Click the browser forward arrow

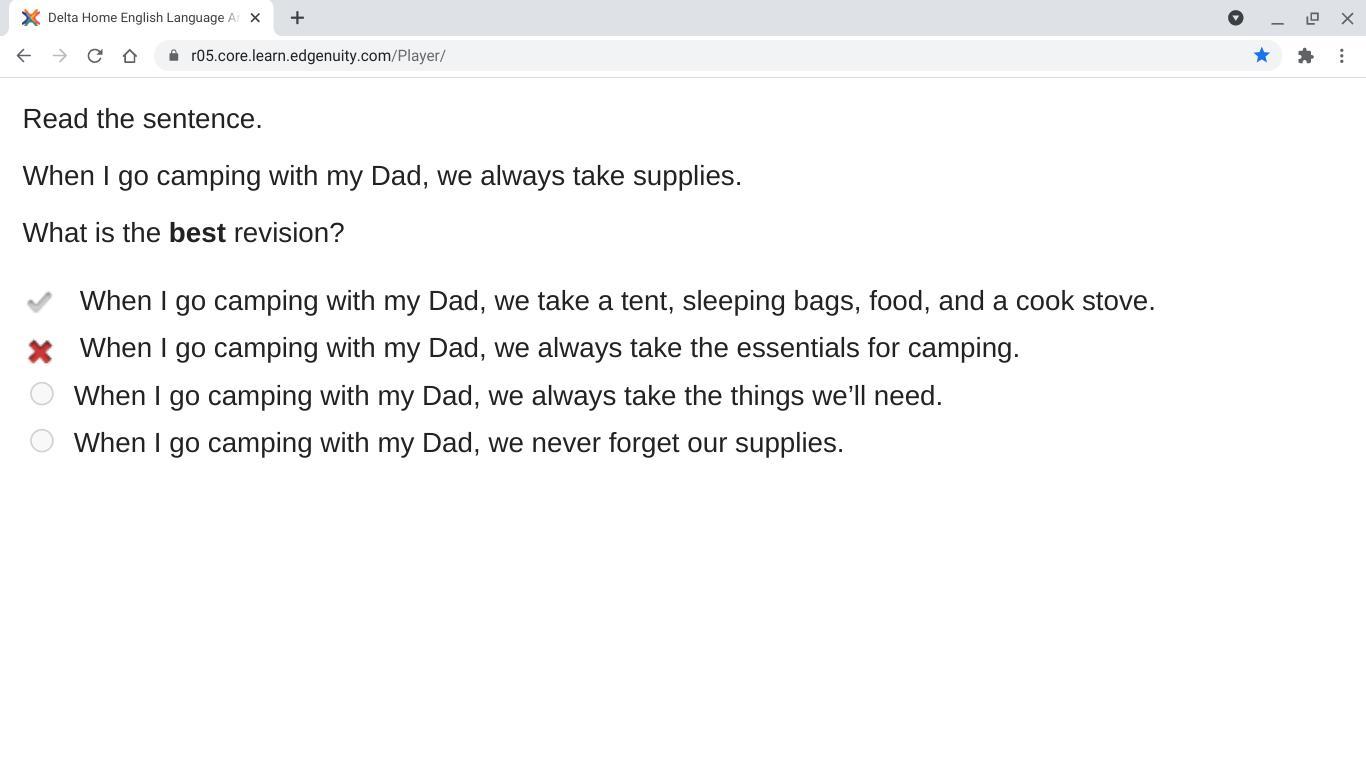tap(59, 56)
